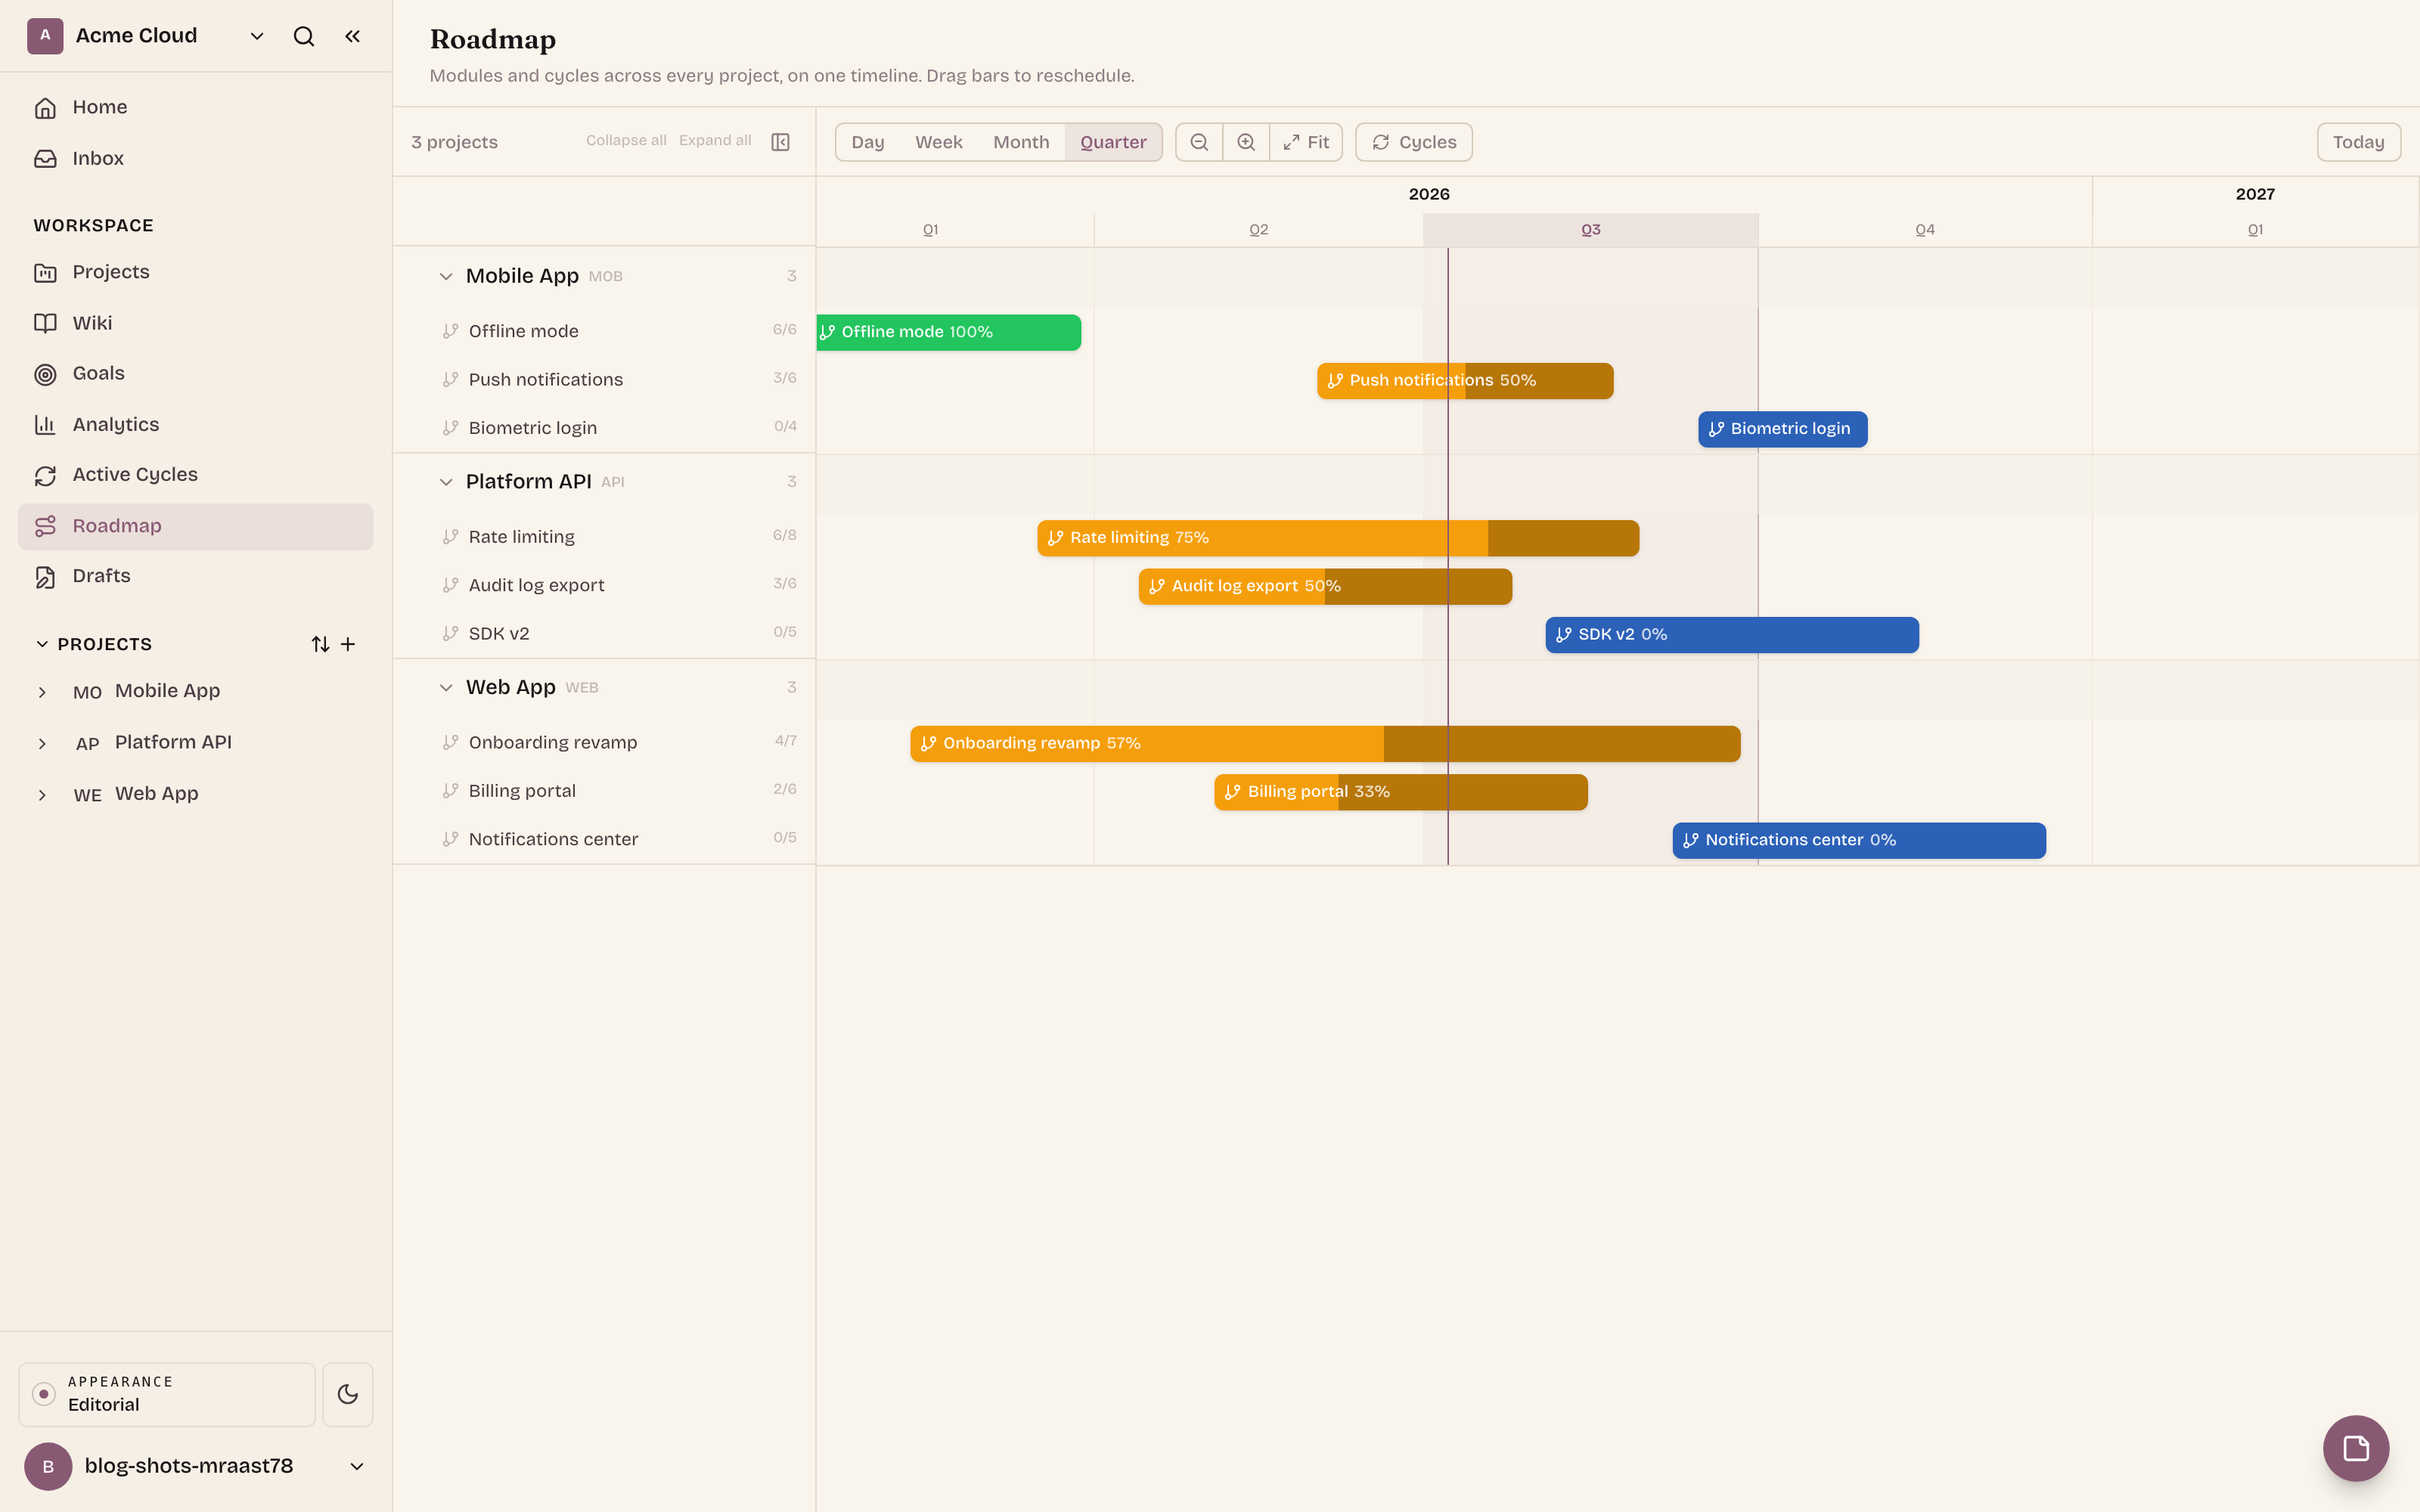The image size is (2420, 1512).
Task: Open Home from the sidebar
Action: click(196, 107)
